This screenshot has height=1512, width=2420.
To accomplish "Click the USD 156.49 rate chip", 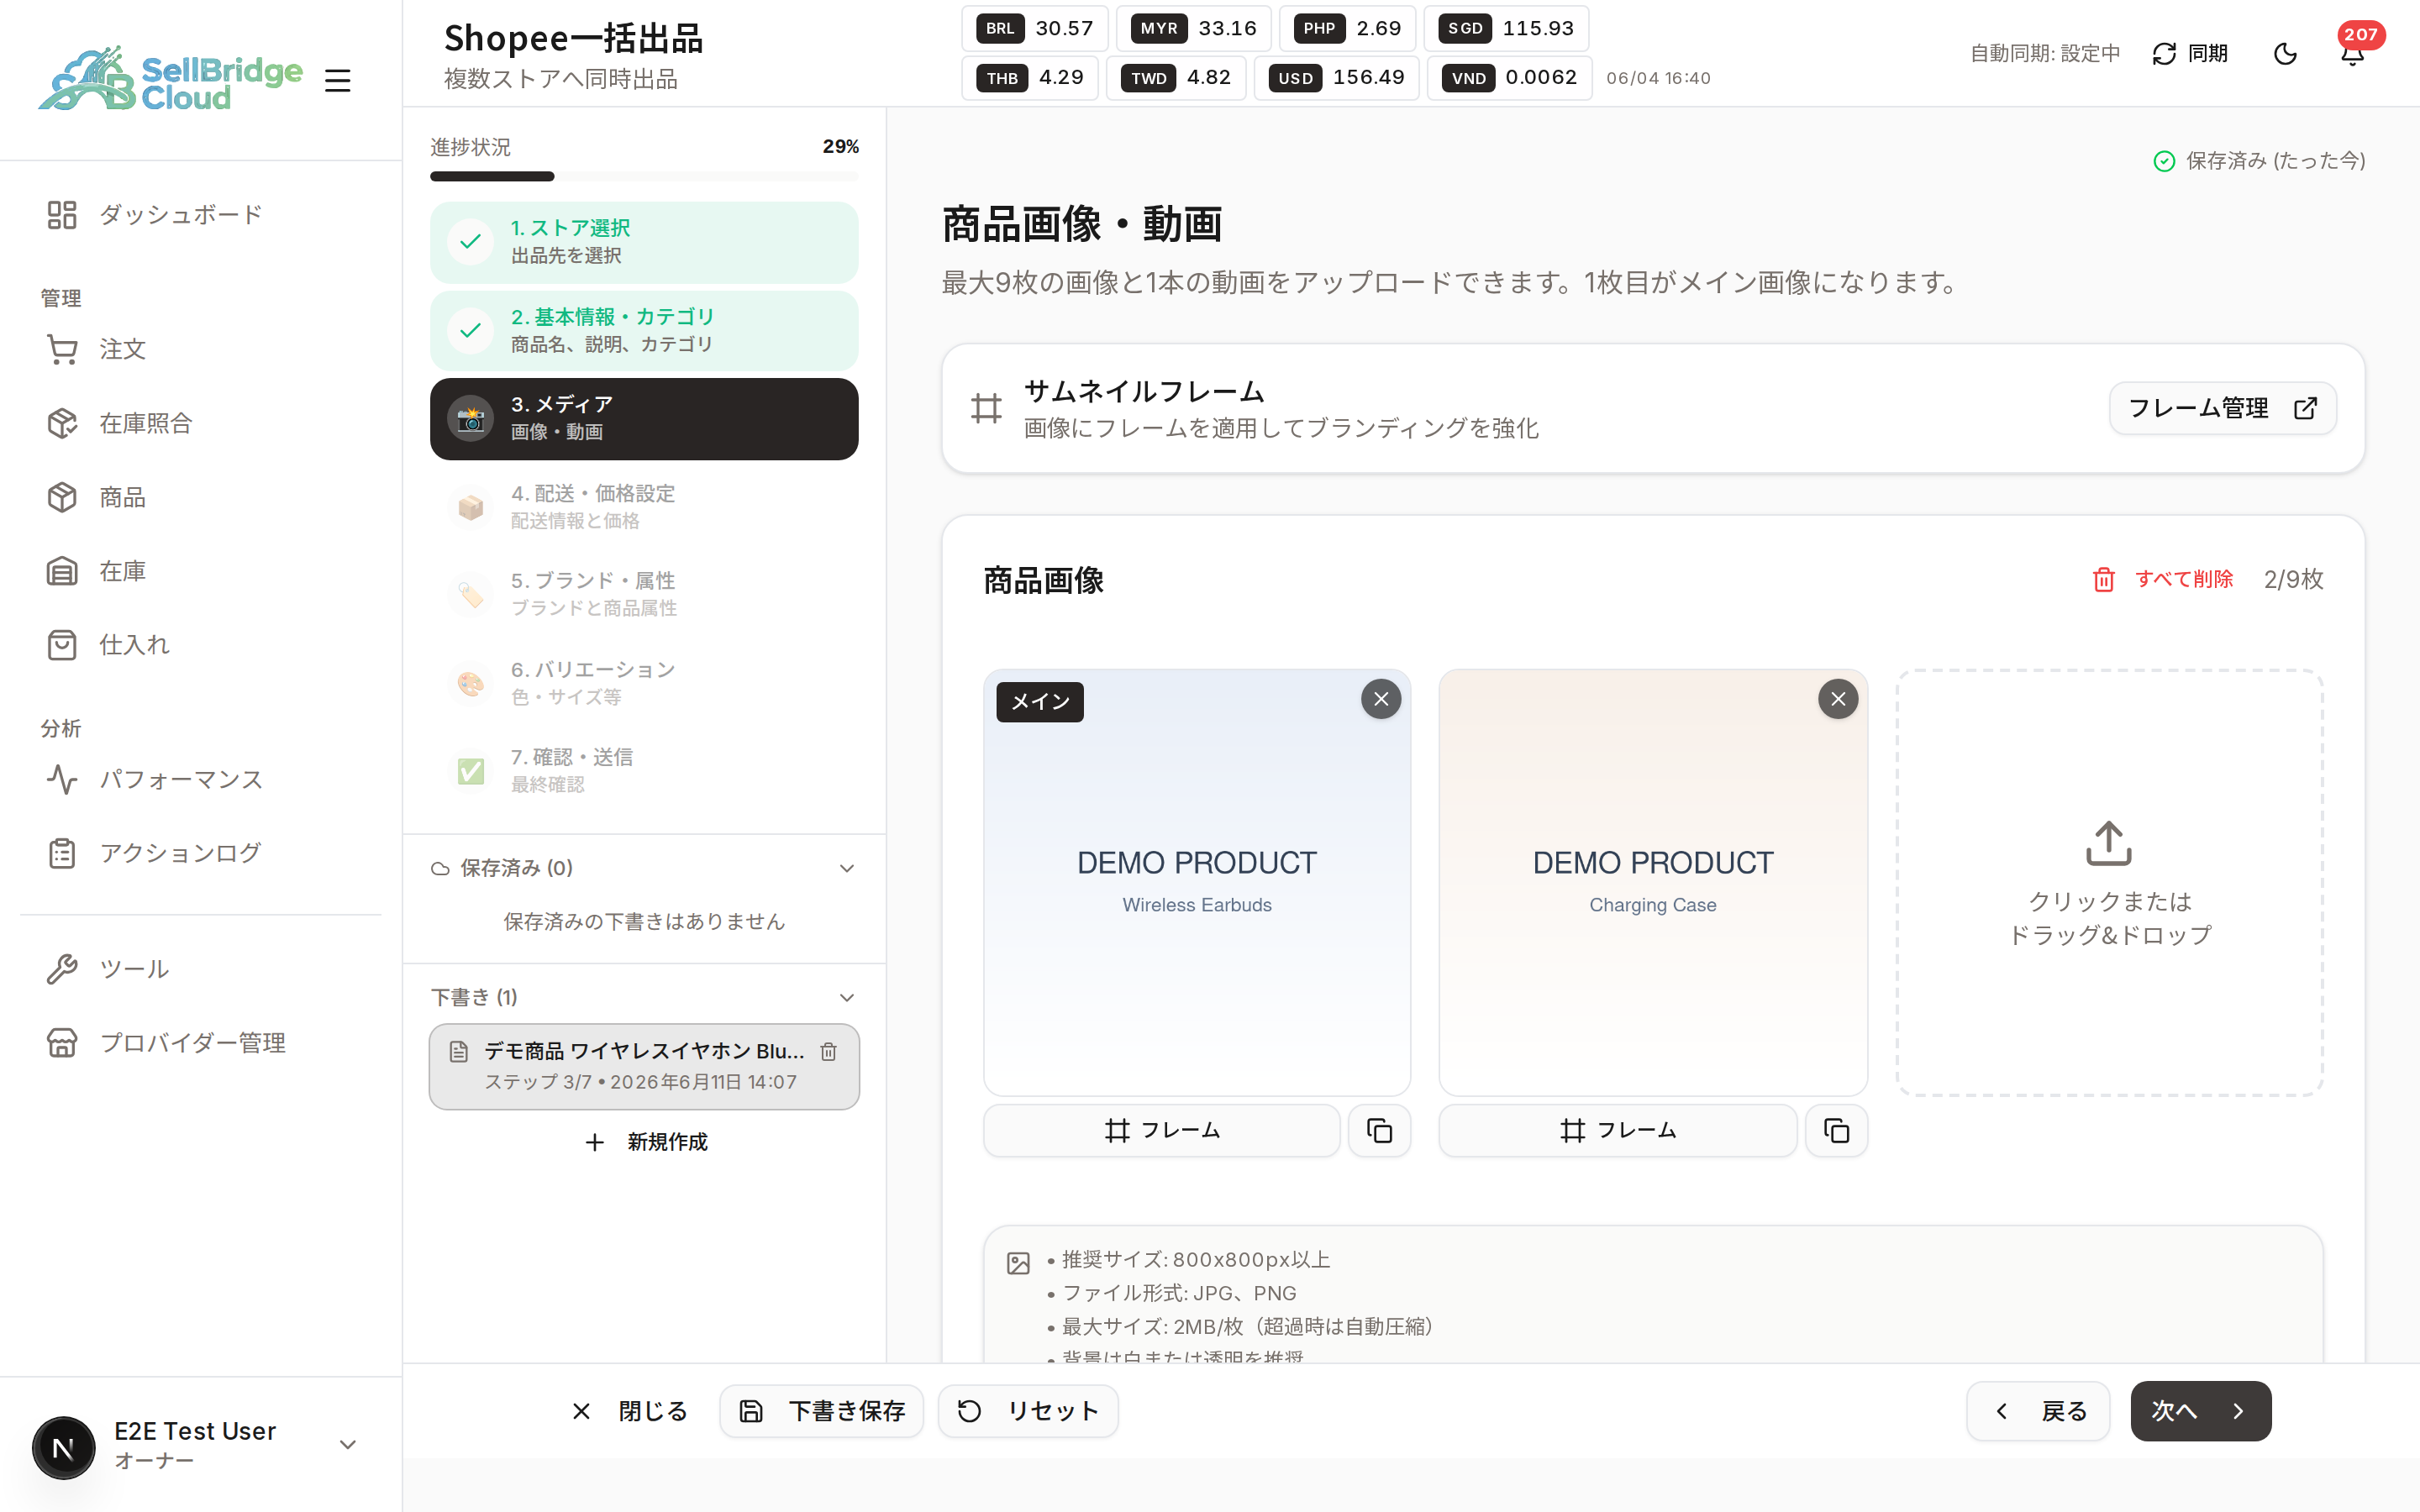I will 1337,78.
